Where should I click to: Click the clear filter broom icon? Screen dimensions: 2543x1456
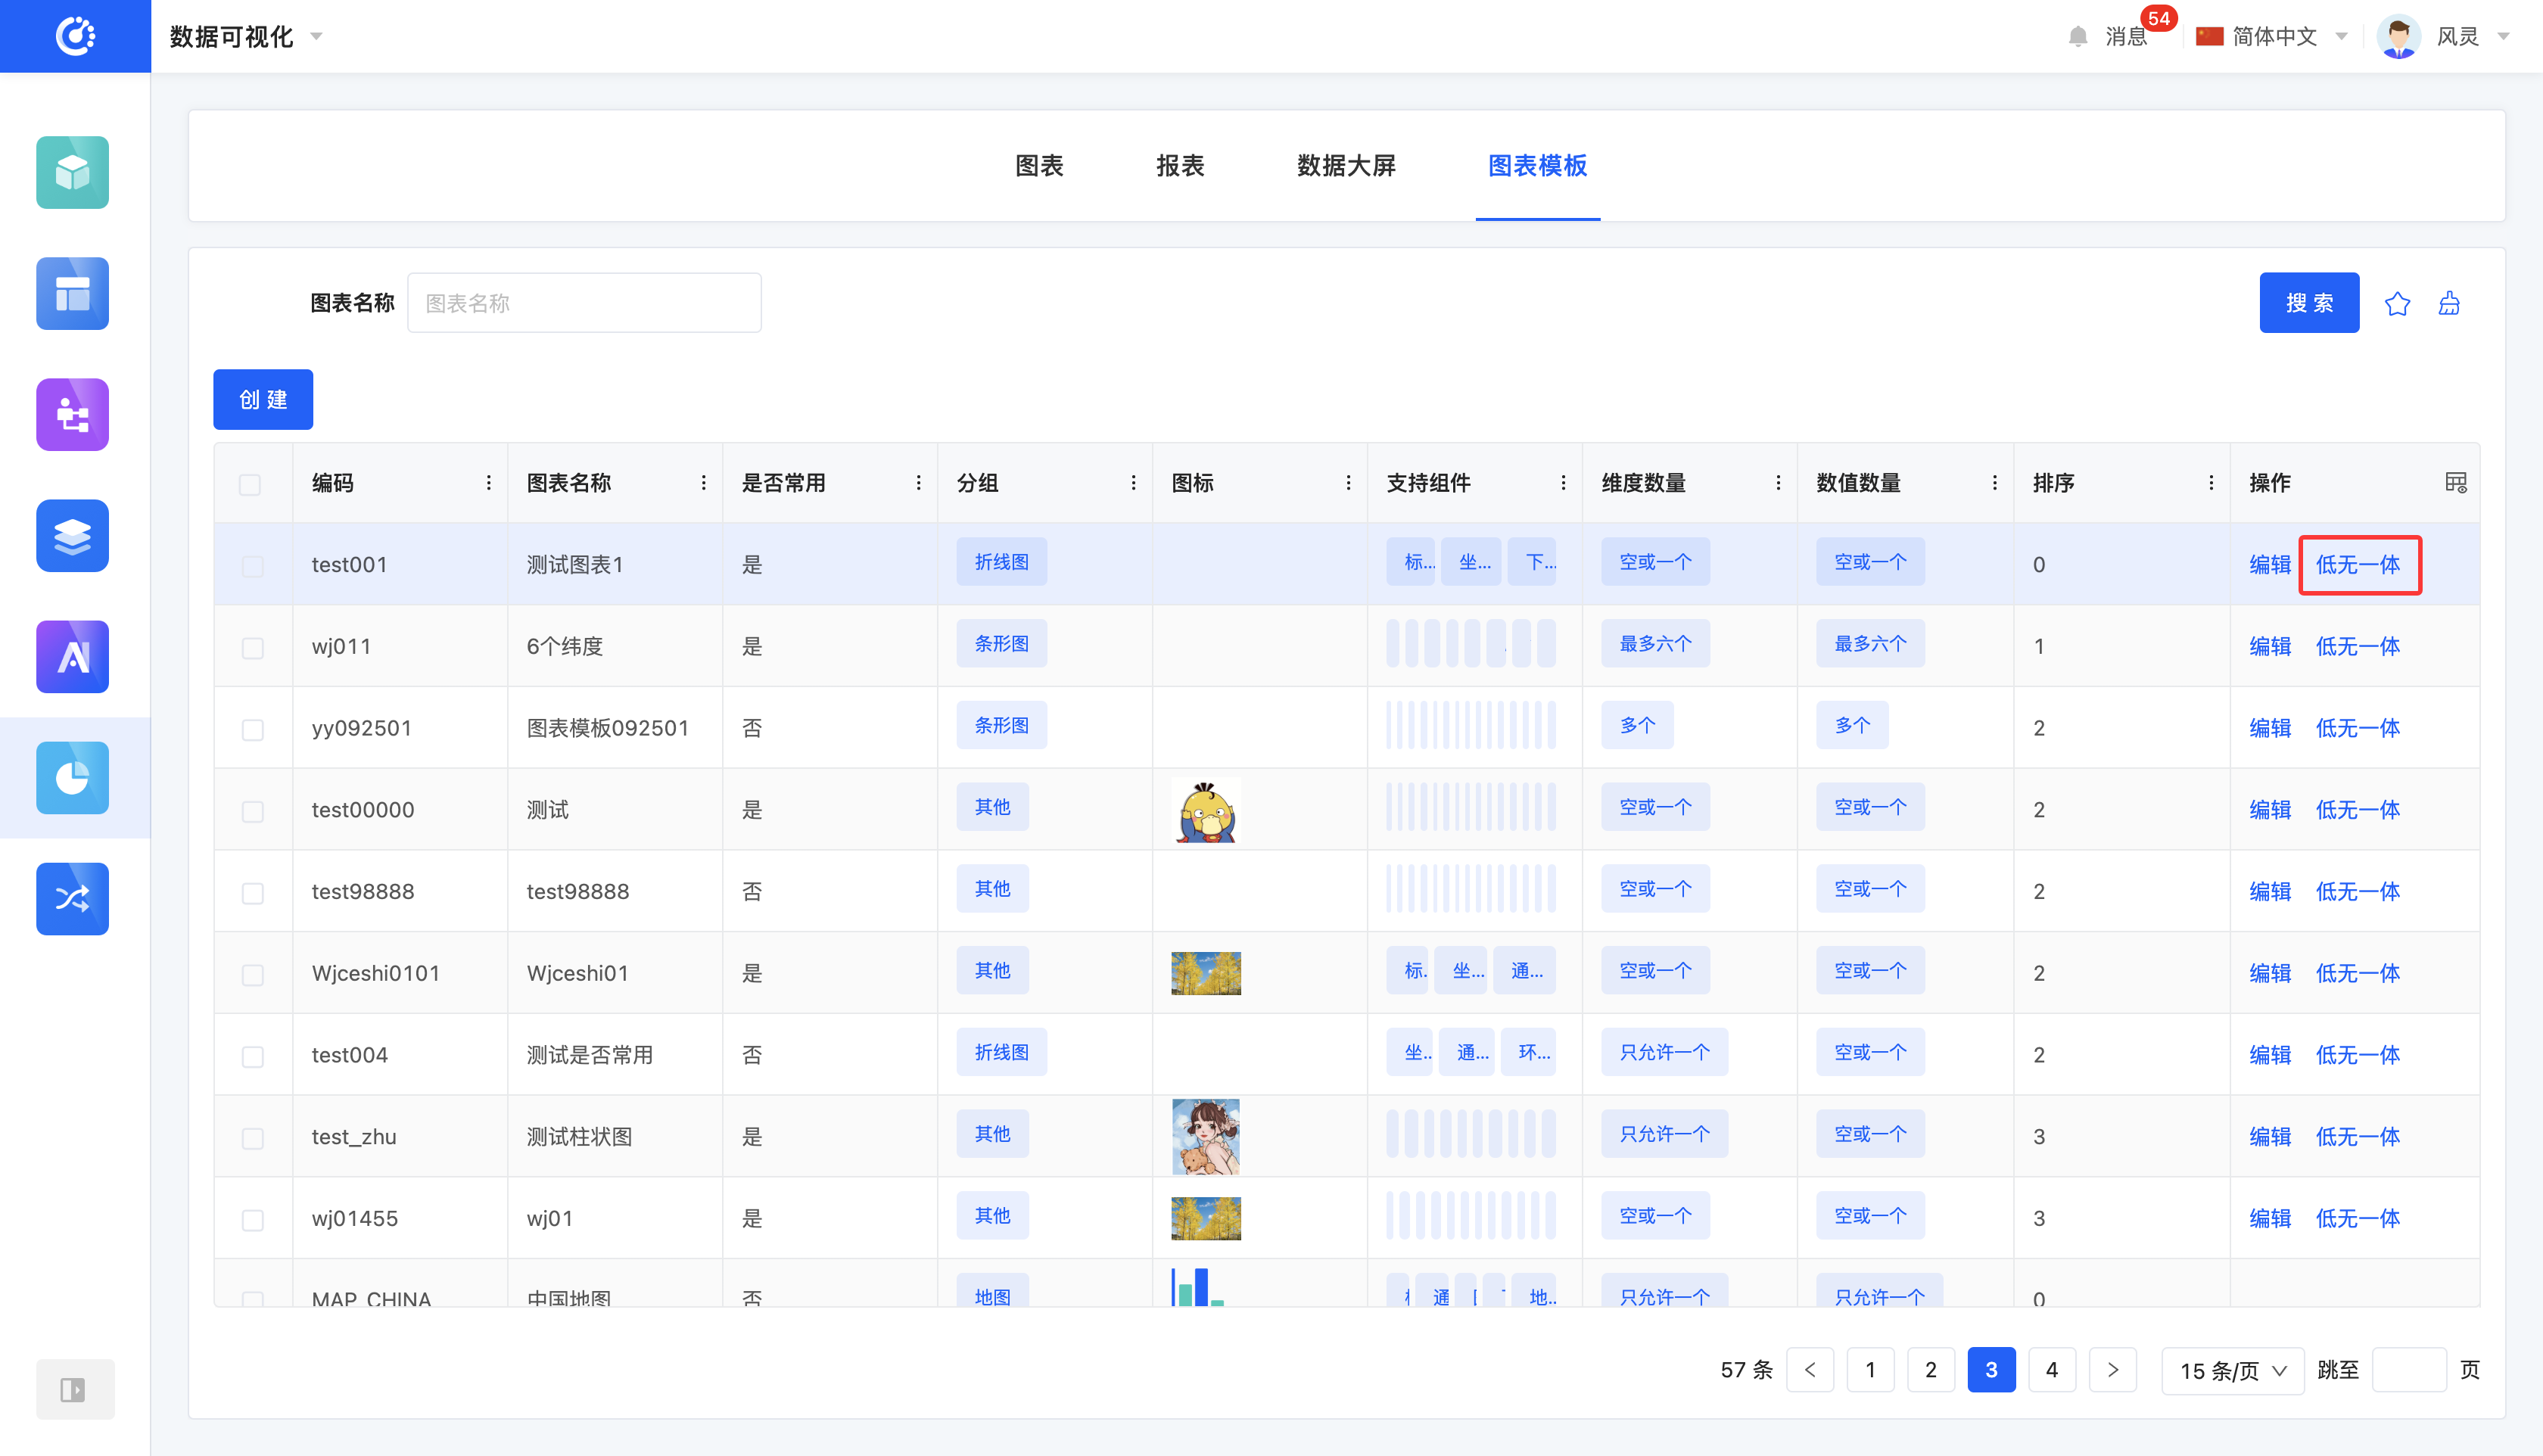(2448, 303)
